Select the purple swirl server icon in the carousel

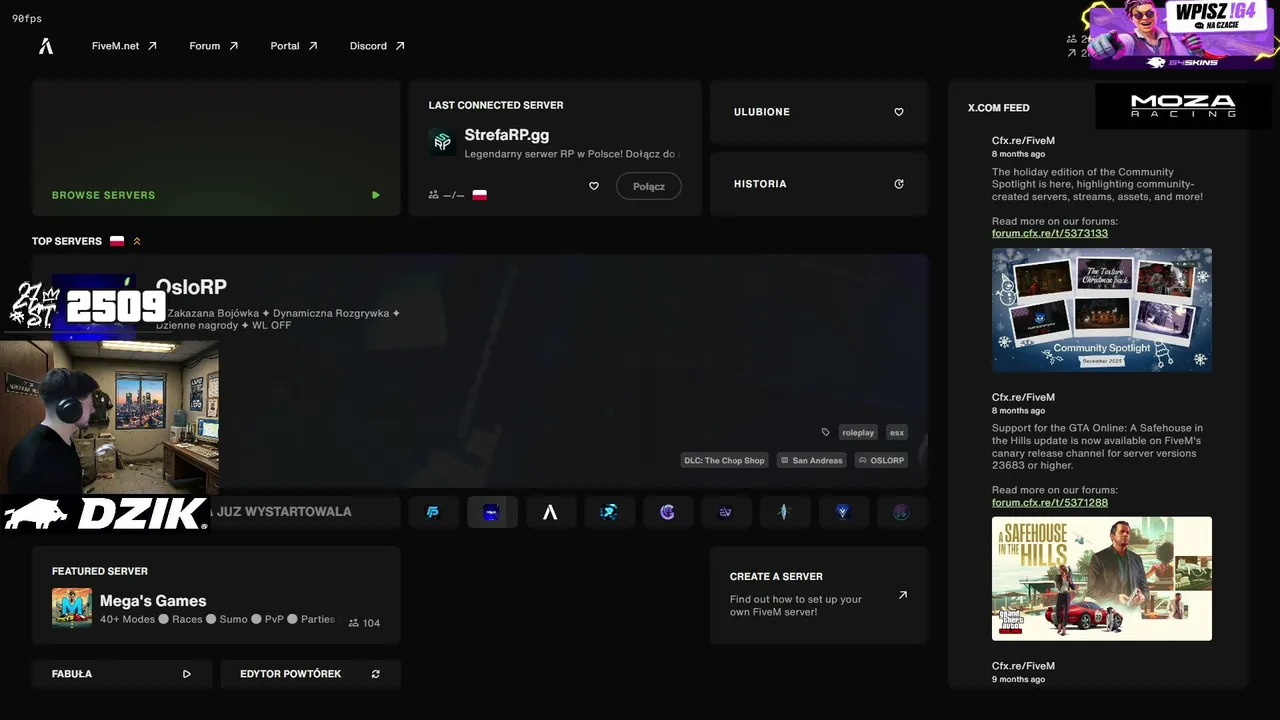click(x=667, y=512)
